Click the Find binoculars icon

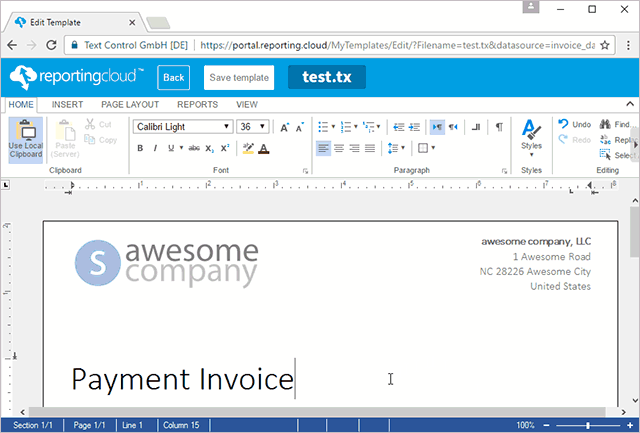605,124
